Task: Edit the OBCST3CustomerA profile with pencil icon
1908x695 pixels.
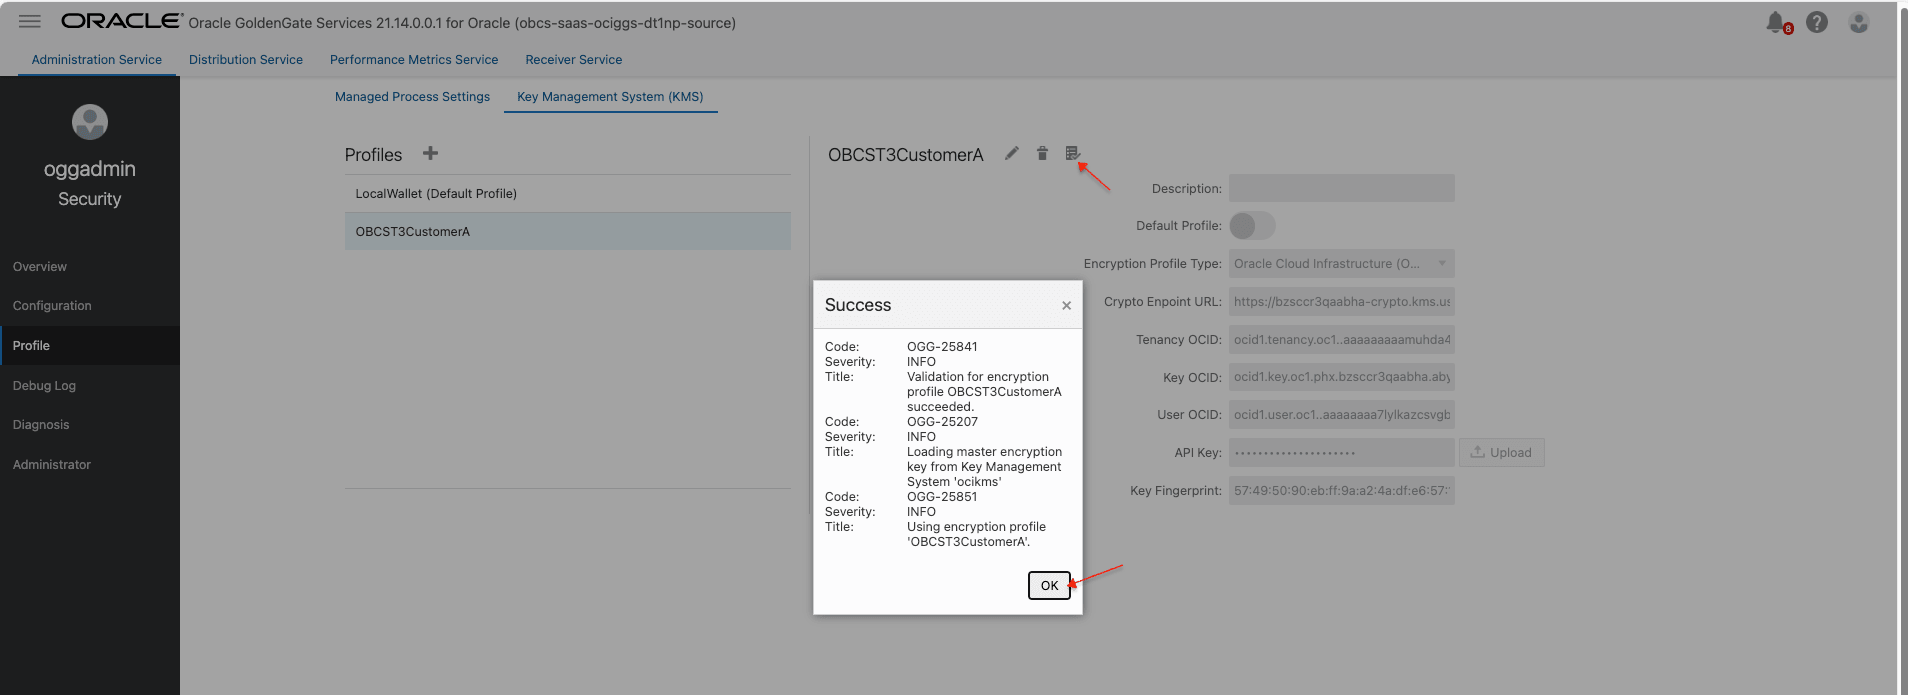Action: (1012, 153)
